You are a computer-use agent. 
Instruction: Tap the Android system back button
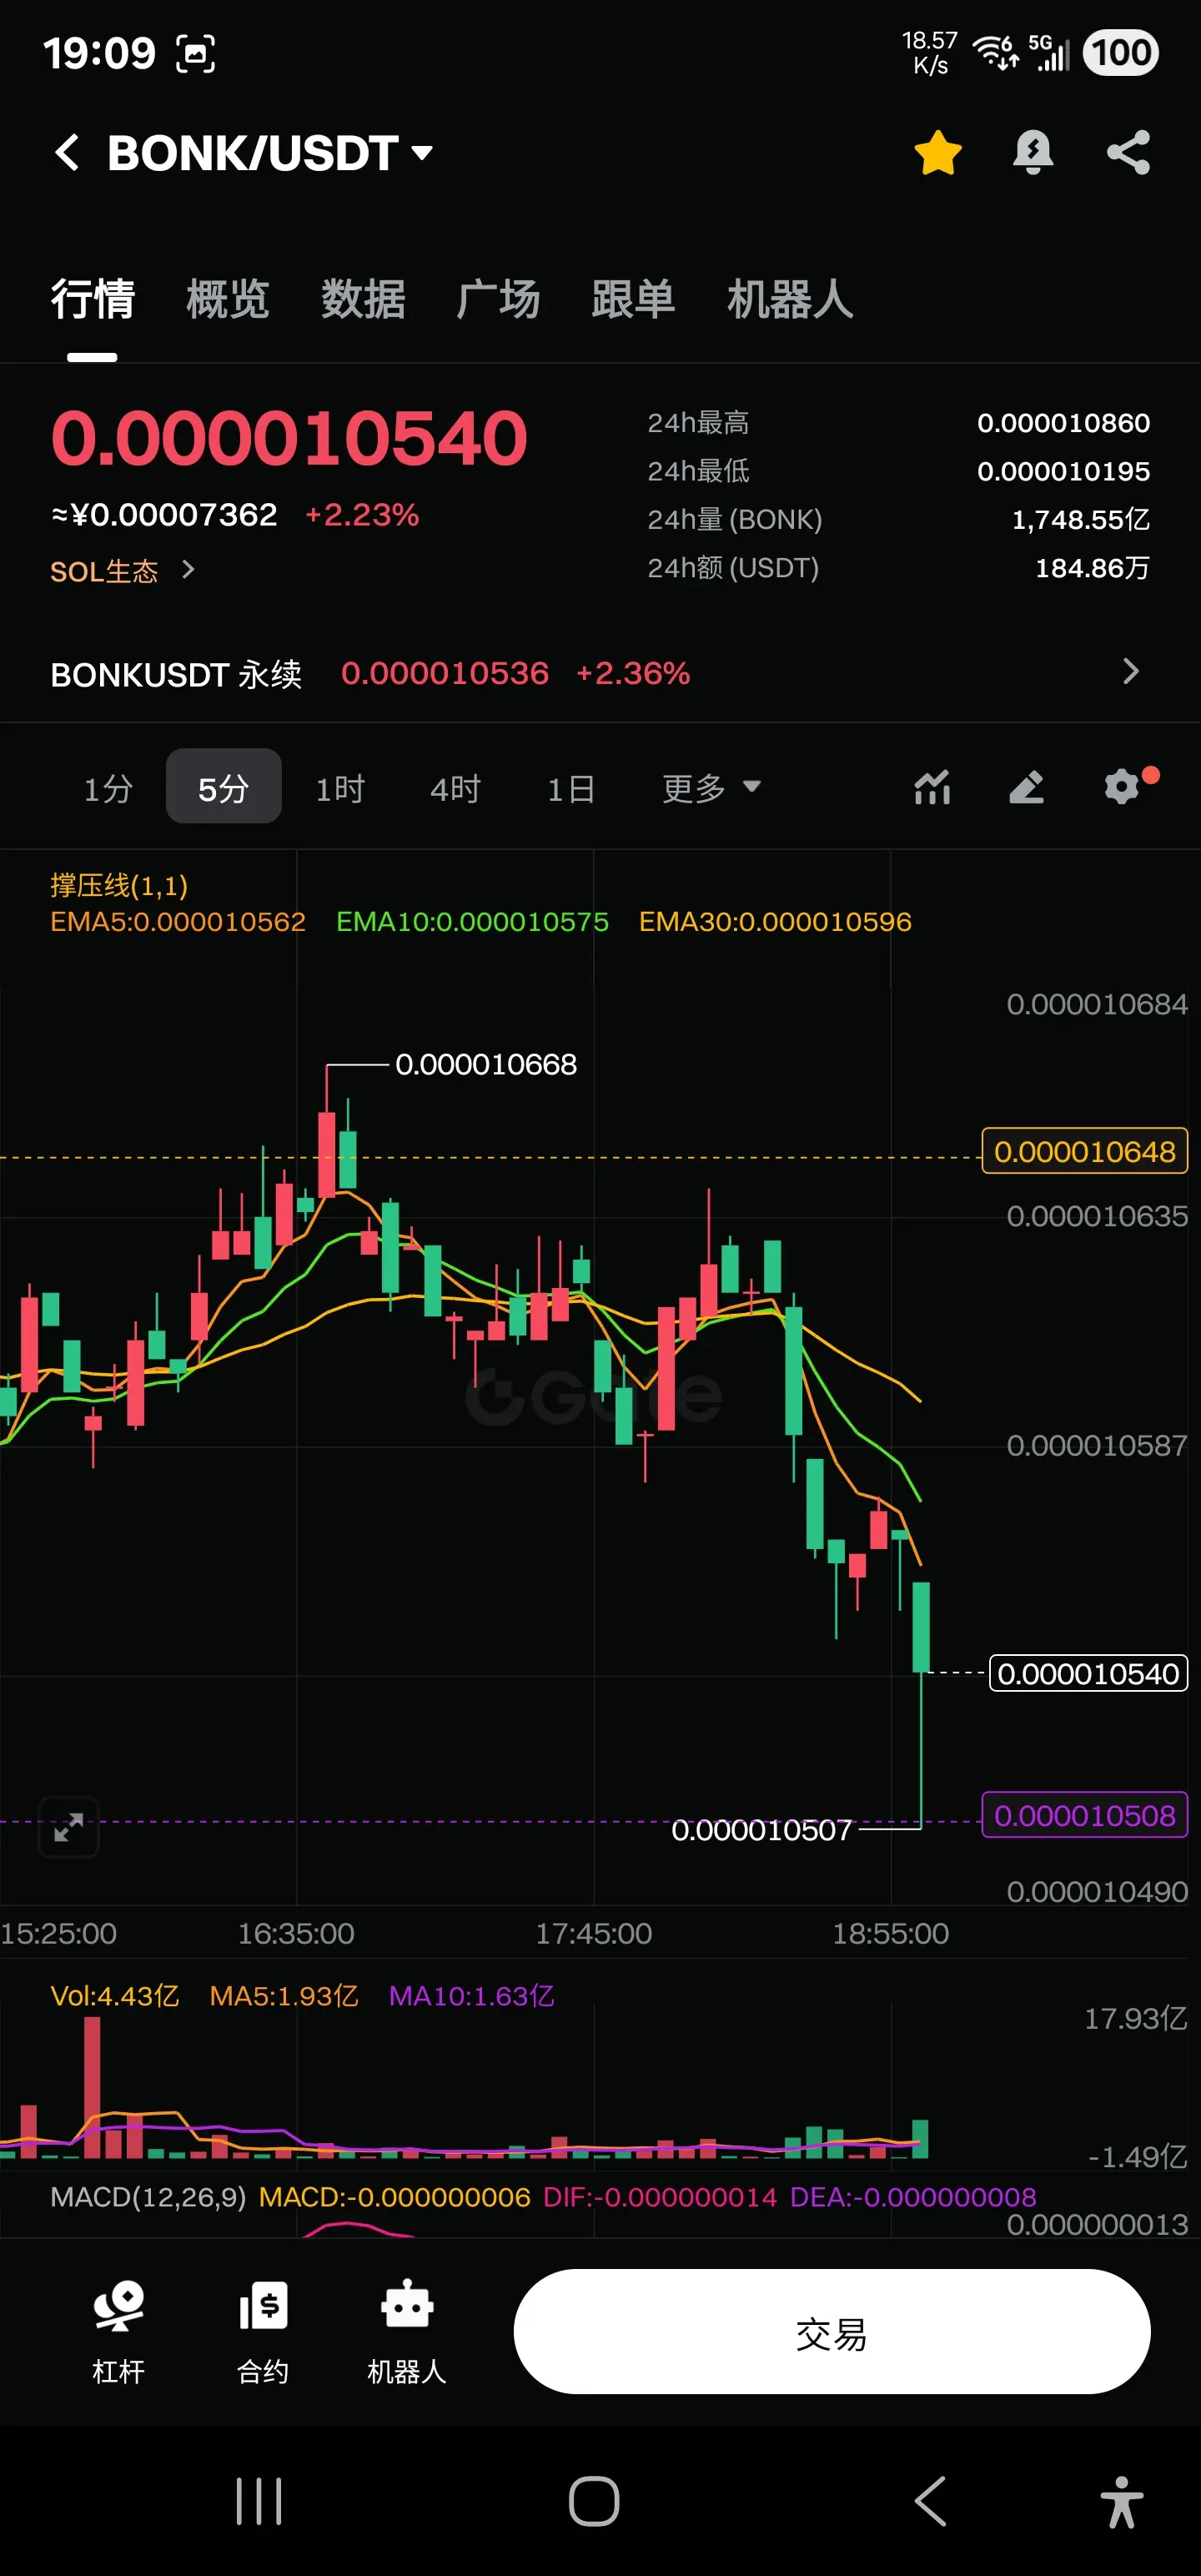(930, 2502)
